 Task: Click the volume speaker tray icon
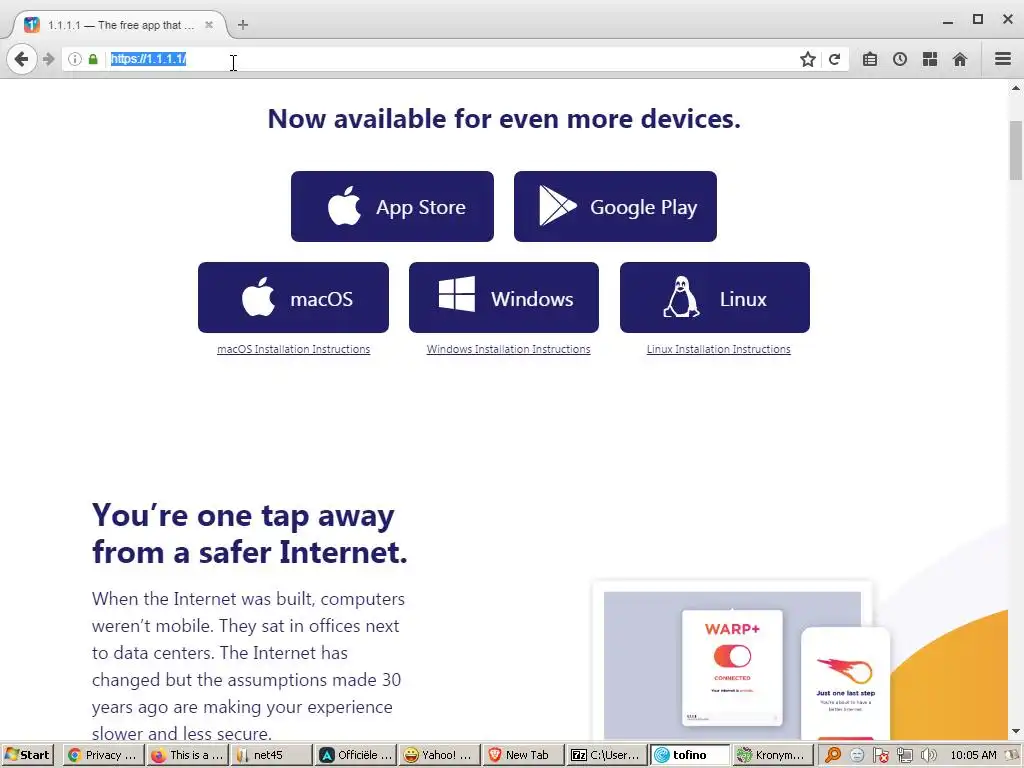[x=929, y=755]
